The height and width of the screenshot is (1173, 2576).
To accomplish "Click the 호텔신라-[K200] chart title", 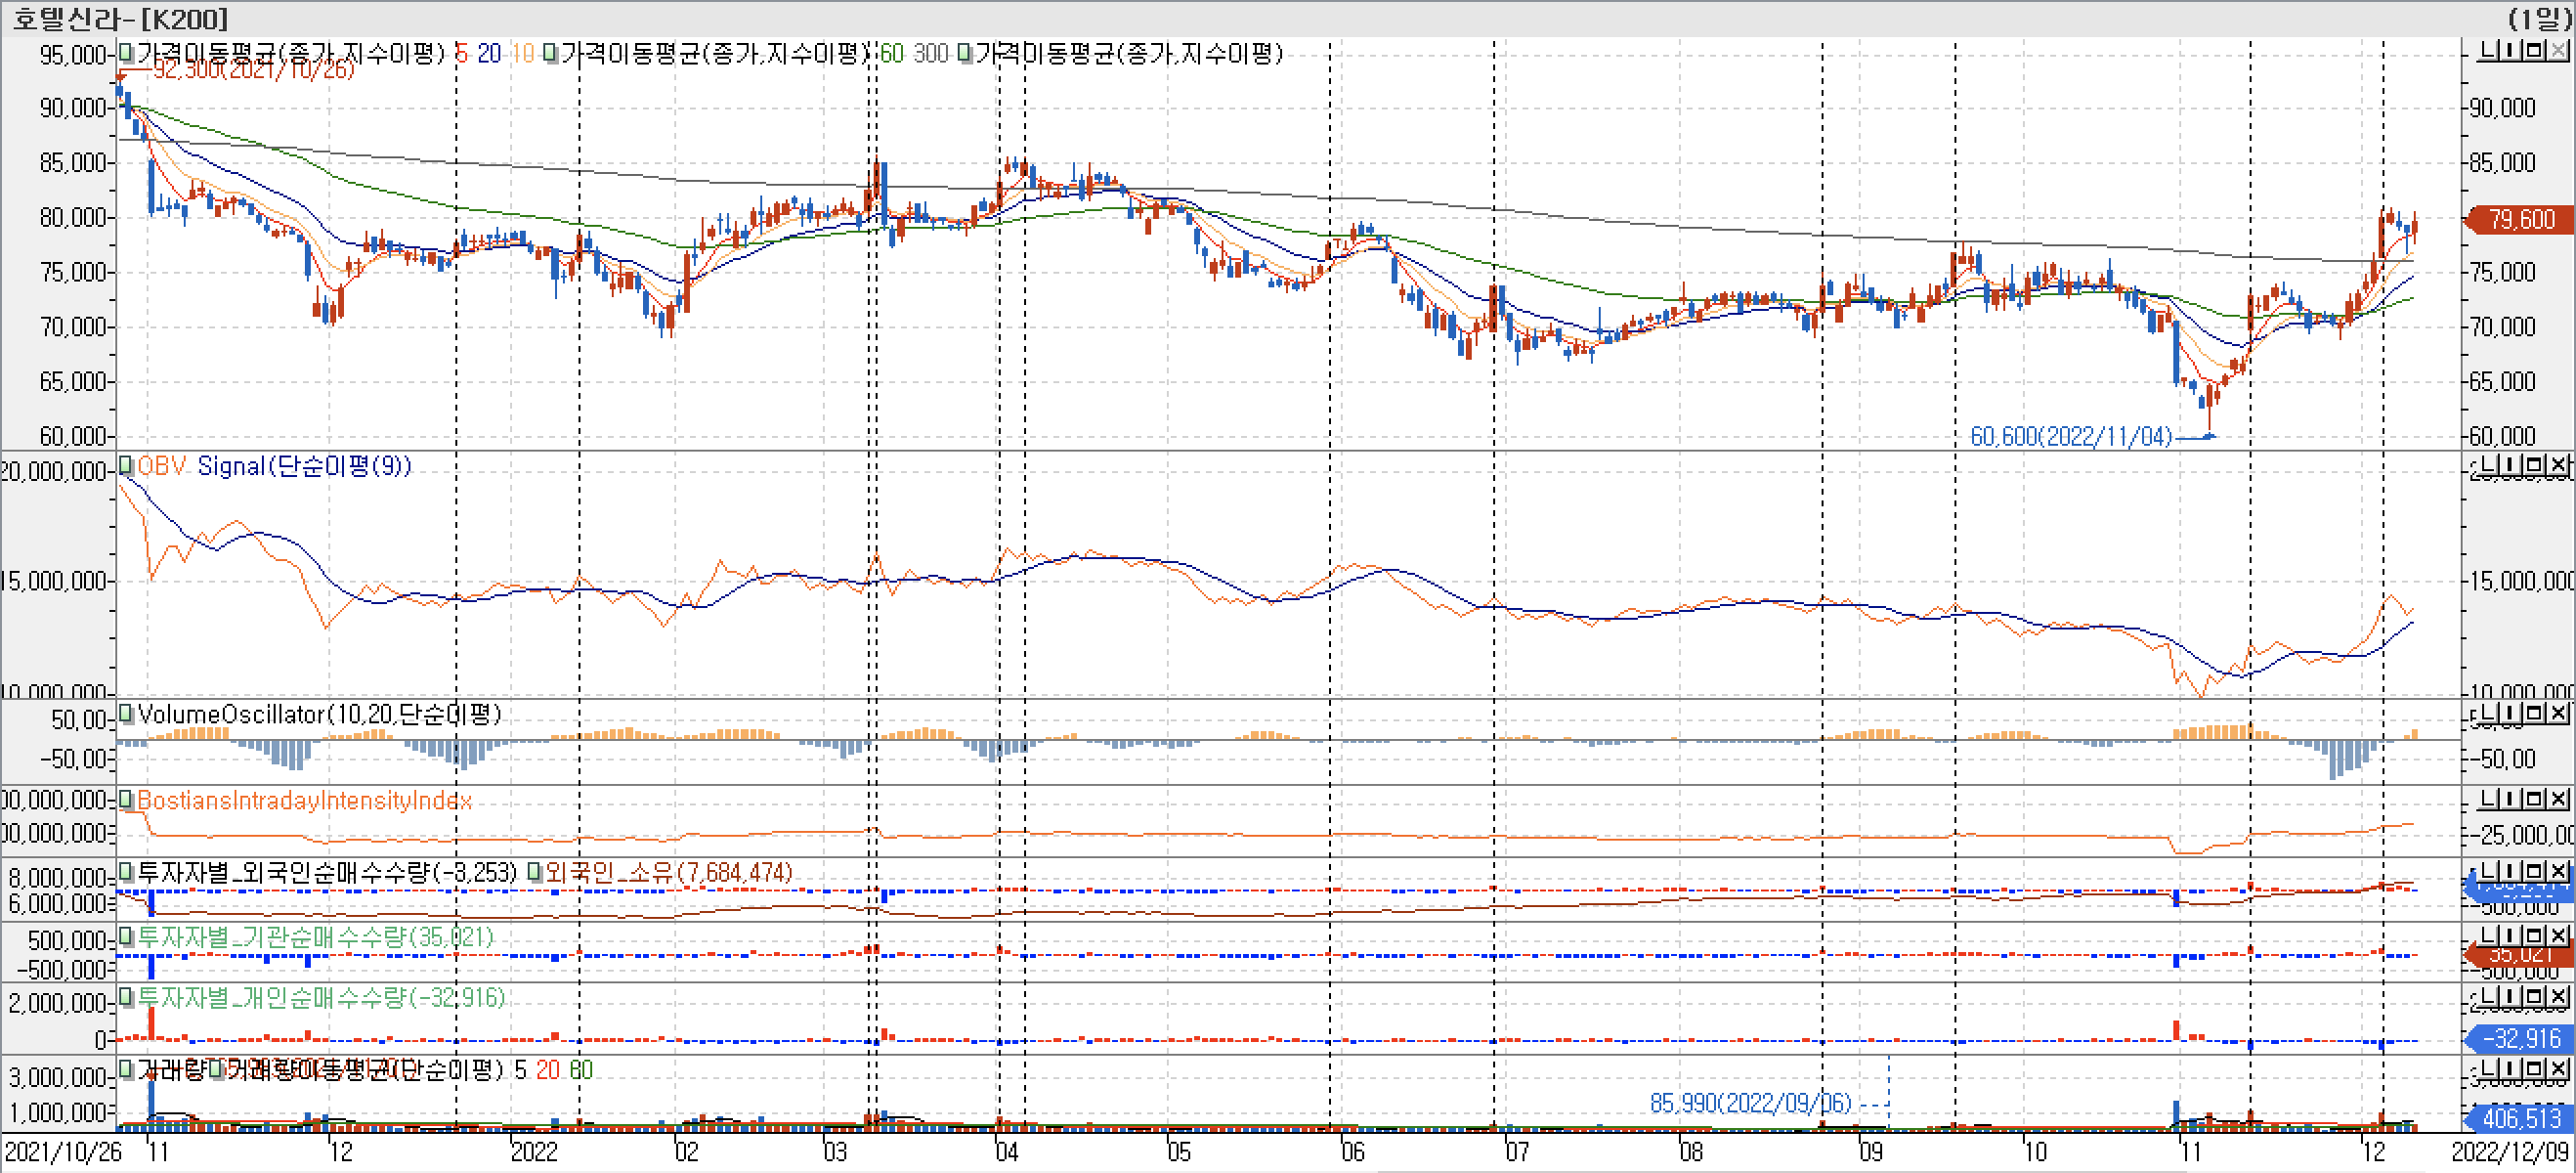I will tap(120, 18).
